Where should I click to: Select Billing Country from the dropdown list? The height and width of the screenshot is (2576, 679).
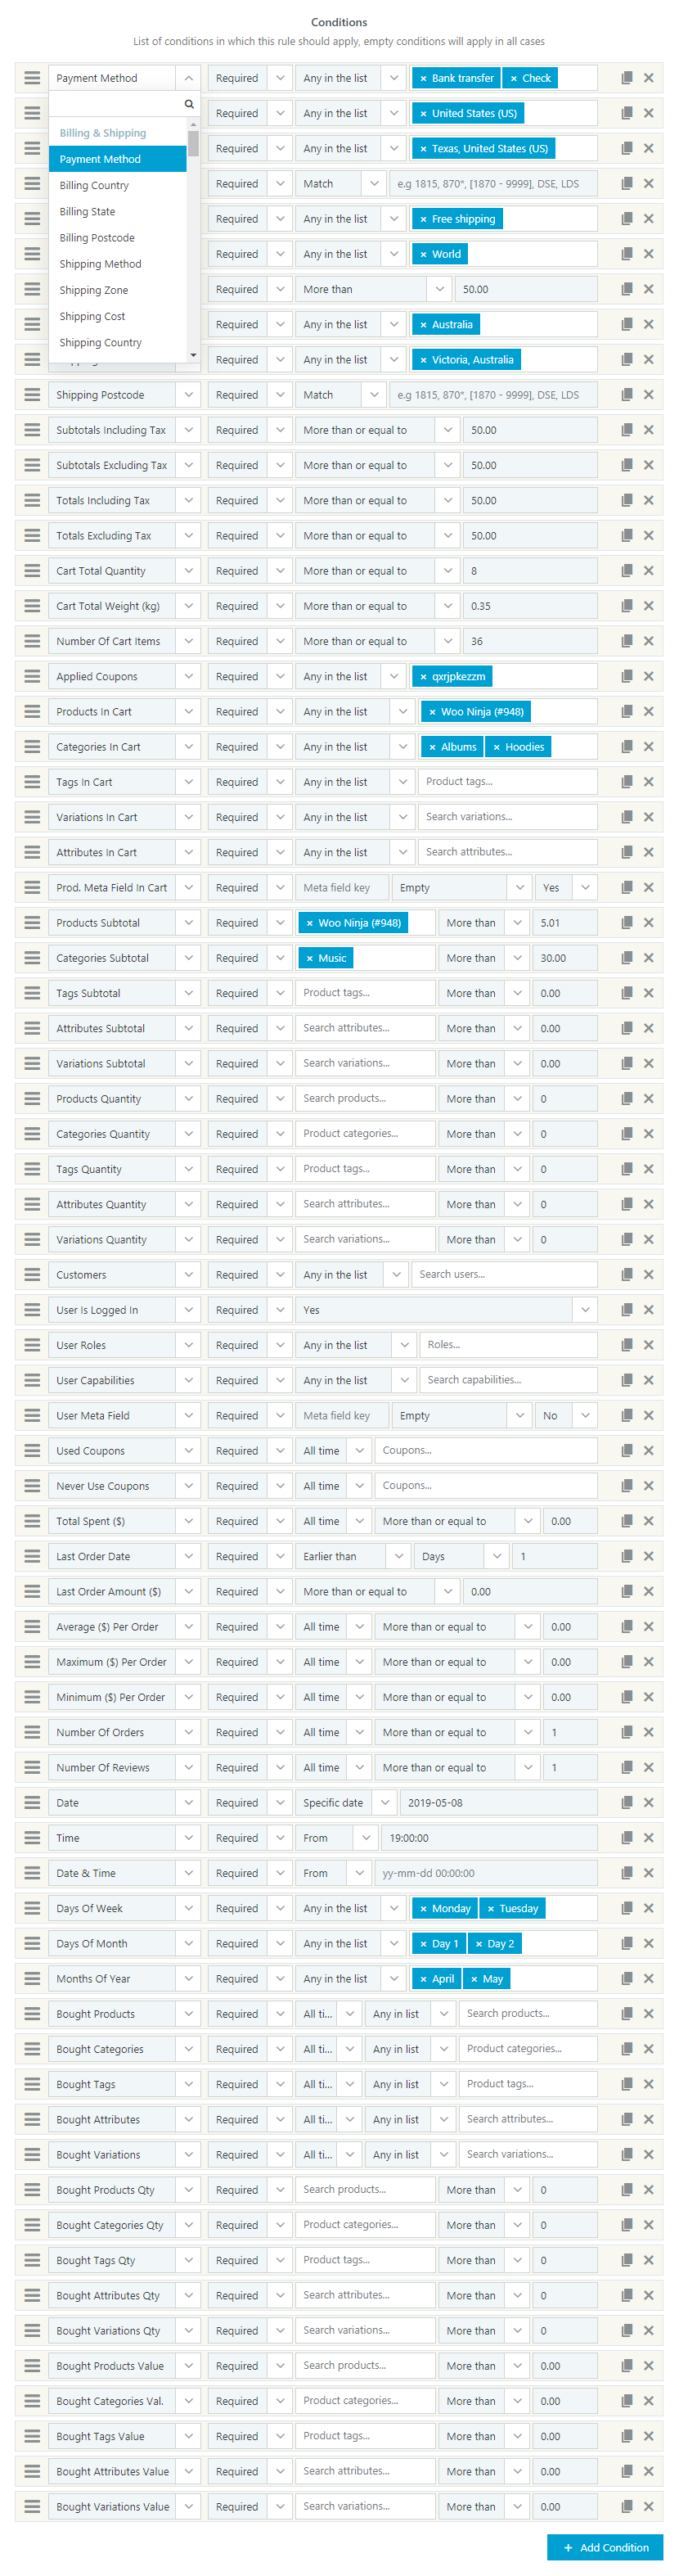coord(94,185)
